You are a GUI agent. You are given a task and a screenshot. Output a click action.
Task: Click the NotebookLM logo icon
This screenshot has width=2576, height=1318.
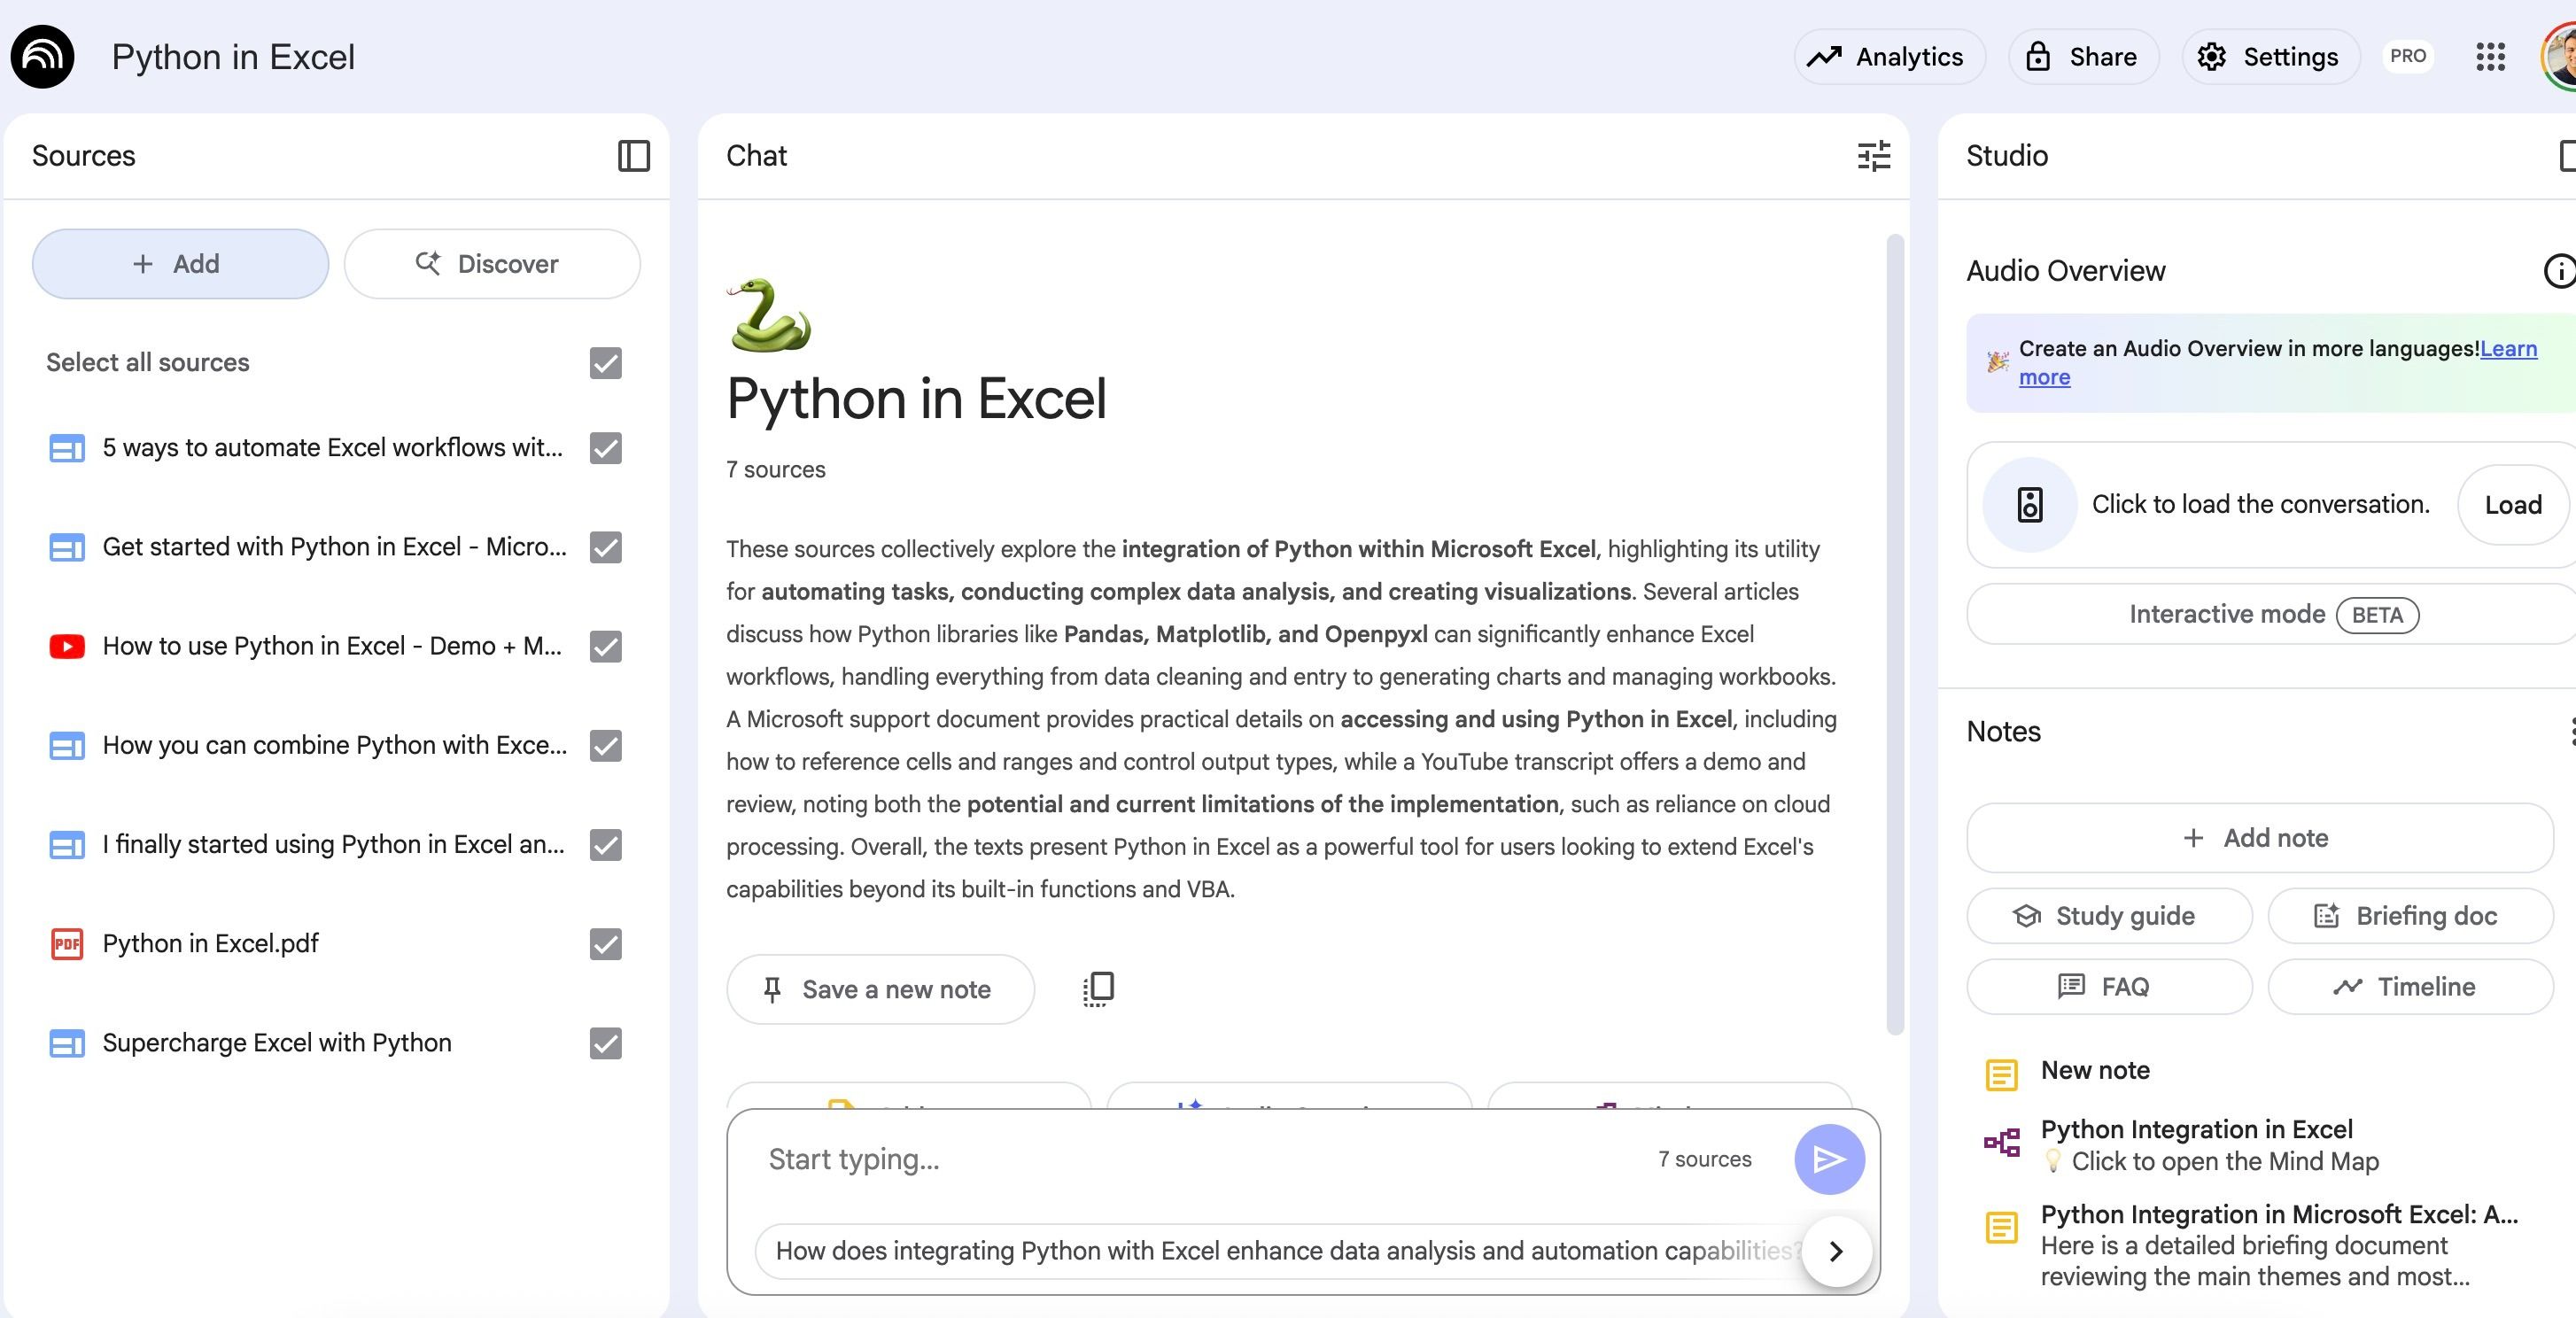point(42,57)
